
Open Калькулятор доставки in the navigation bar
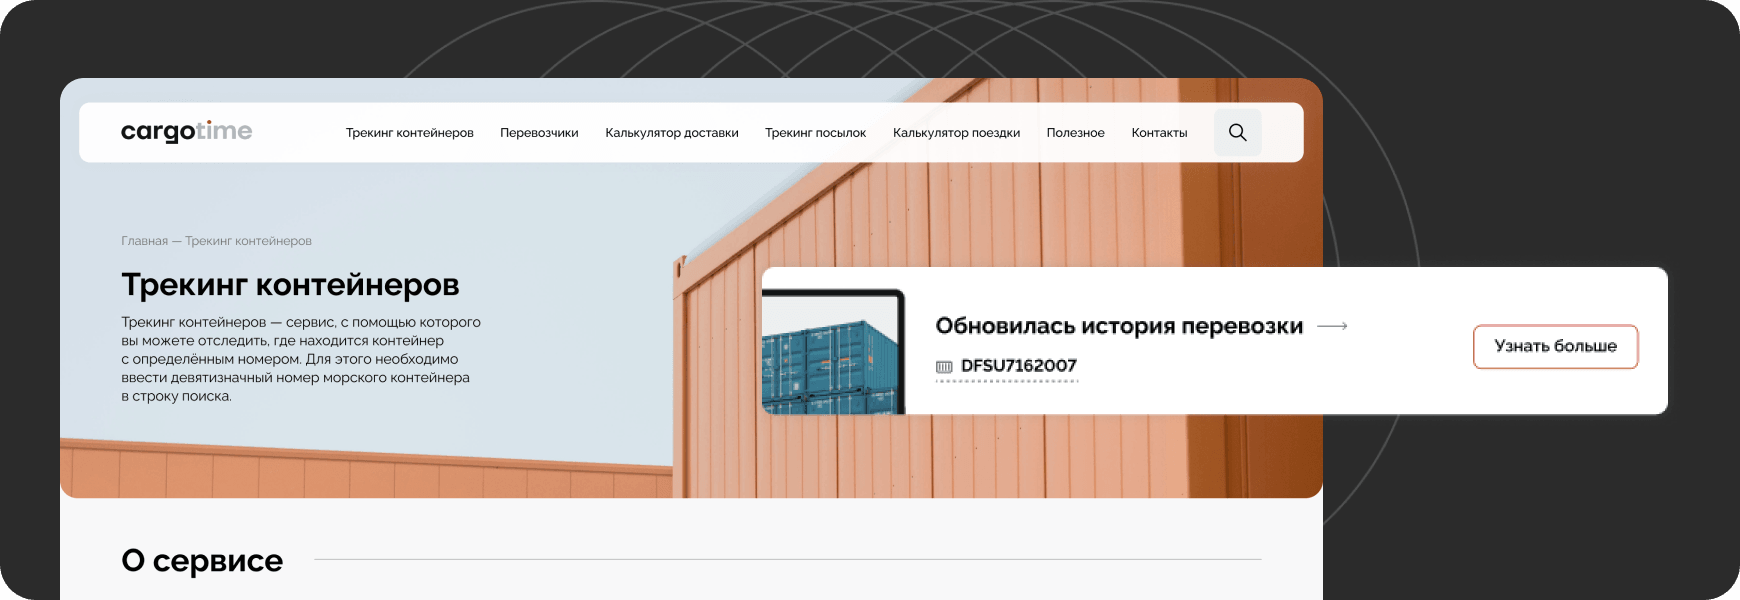[671, 133]
